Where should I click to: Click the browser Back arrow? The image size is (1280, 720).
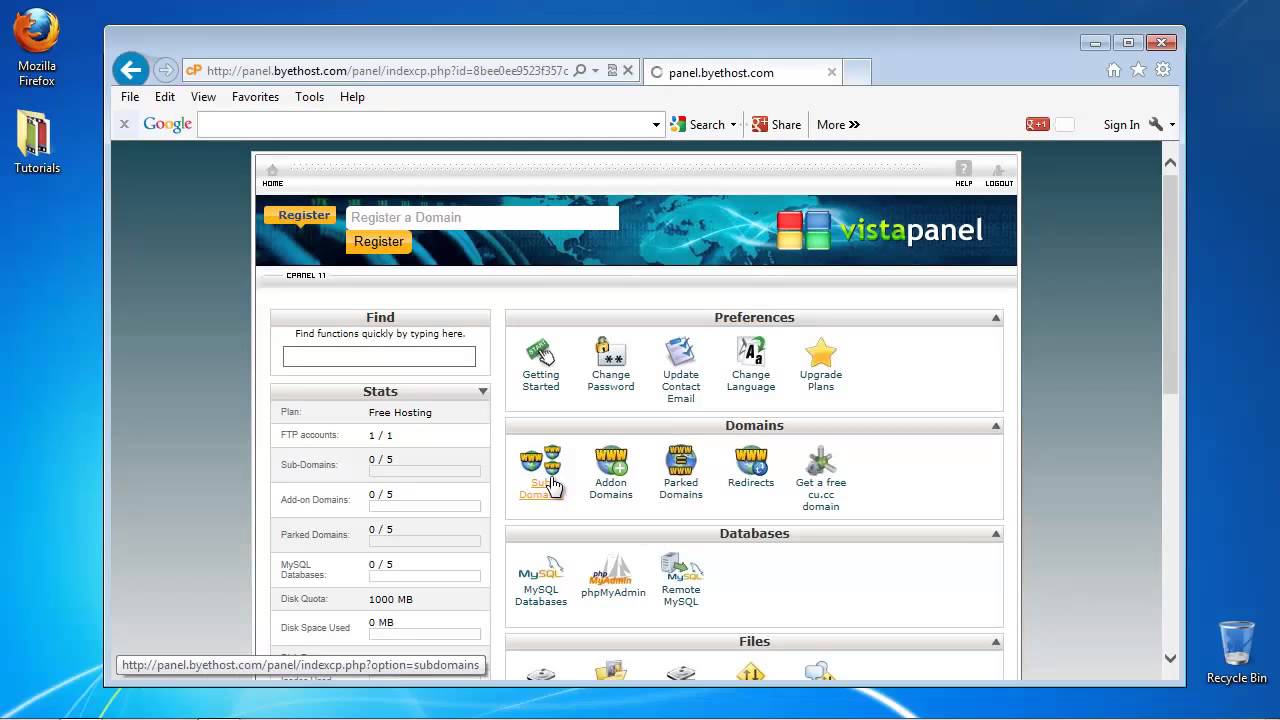pyautogui.click(x=130, y=70)
